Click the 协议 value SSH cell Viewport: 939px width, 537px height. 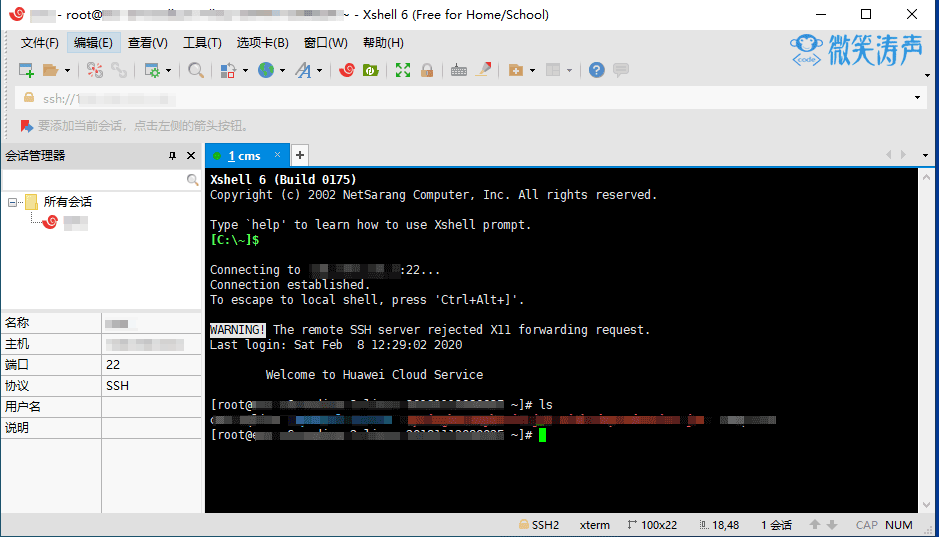coord(152,386)
